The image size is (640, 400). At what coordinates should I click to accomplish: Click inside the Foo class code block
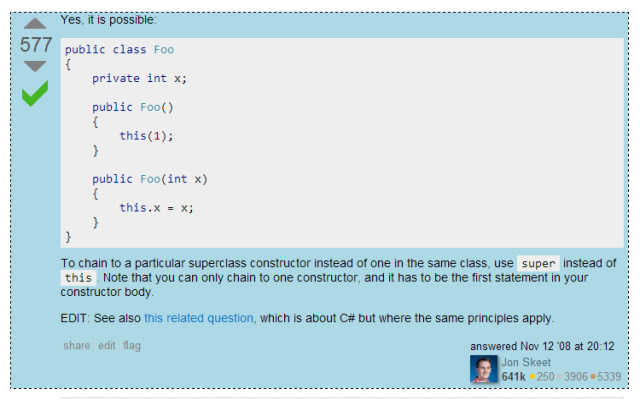pyautogui.click(x=342, y=143)
